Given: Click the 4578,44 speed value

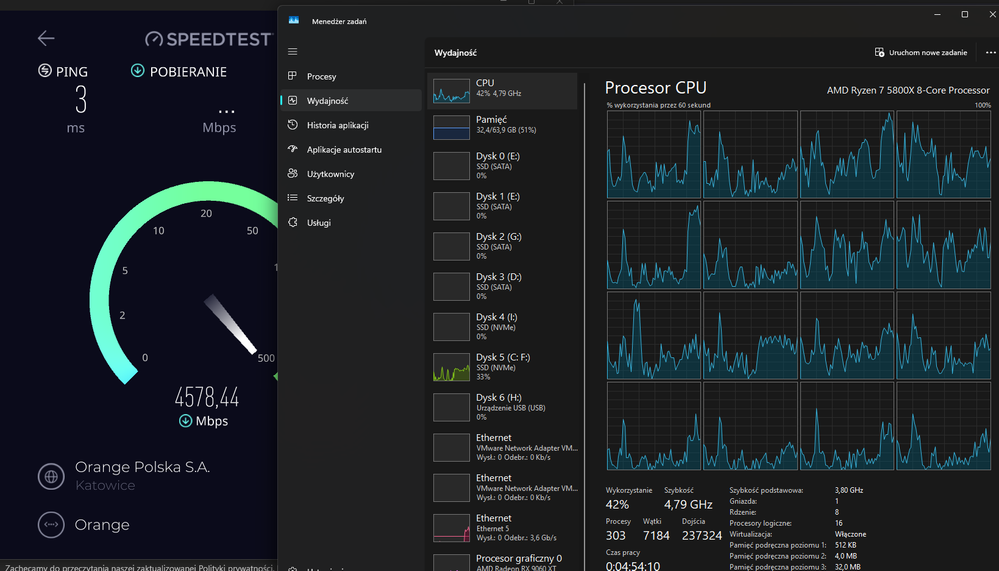Looking at the screenshot, I should click(x=207, y=398).
